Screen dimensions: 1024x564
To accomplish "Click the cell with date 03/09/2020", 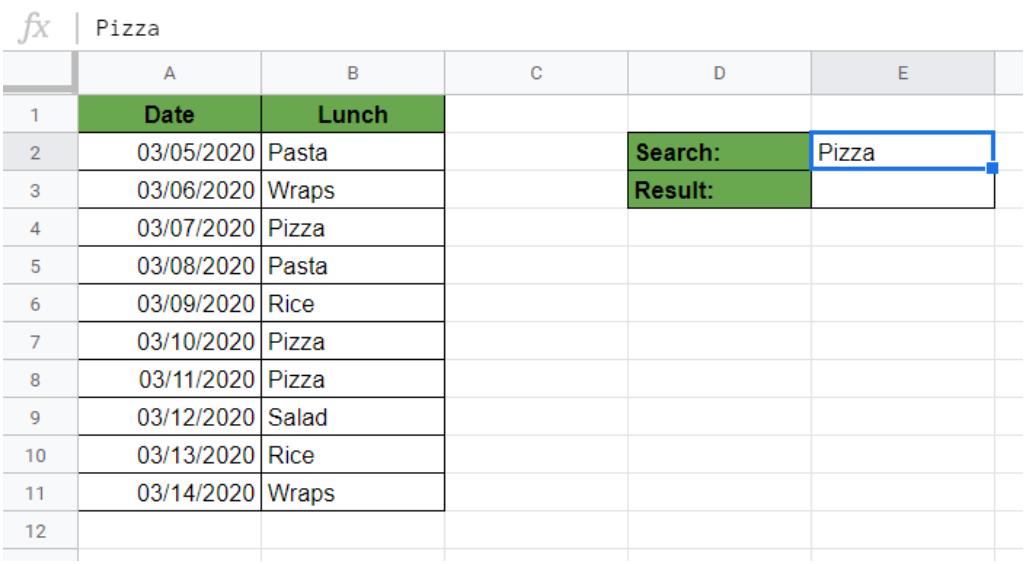I will [169, 305].
